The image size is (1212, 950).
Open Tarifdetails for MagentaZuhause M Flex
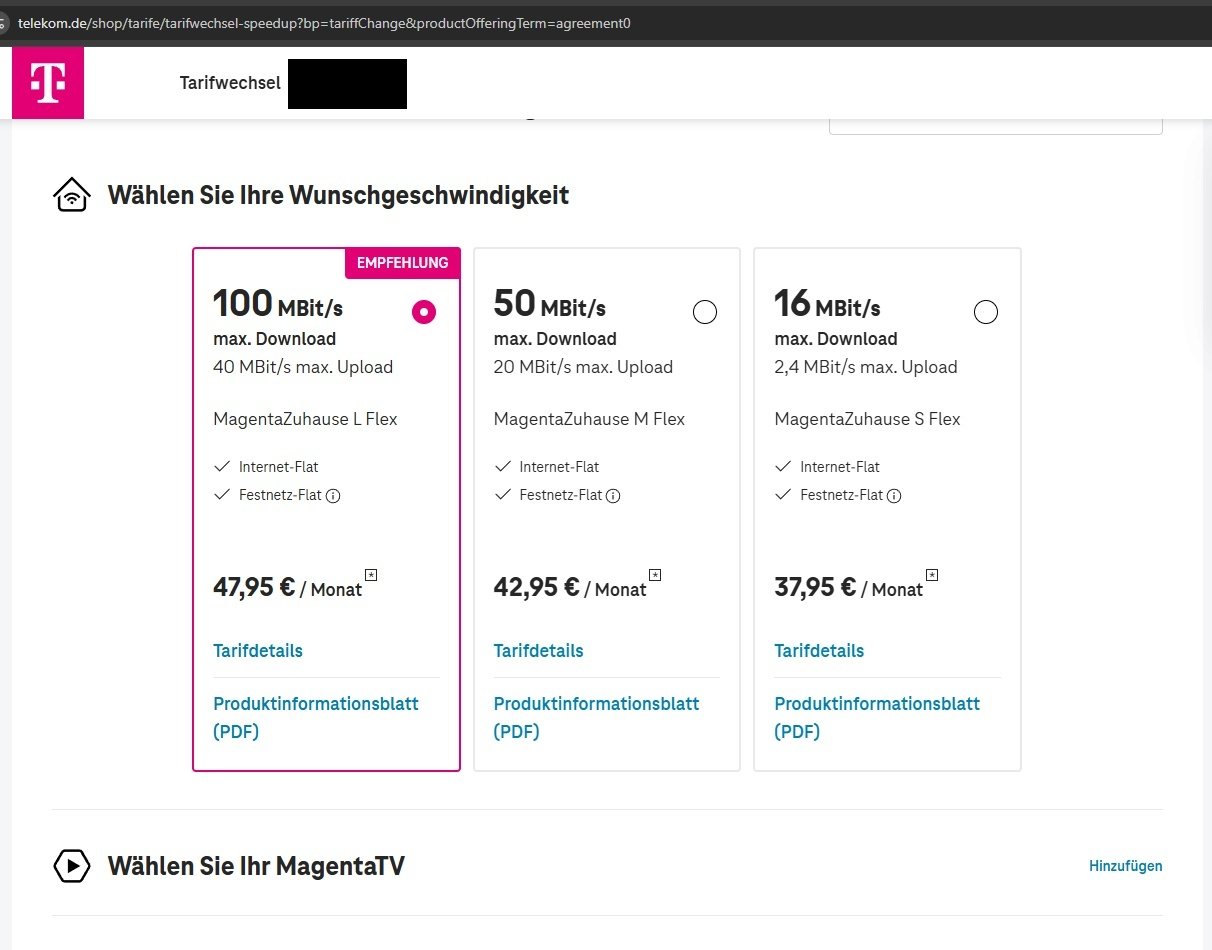tap(539, 651)
